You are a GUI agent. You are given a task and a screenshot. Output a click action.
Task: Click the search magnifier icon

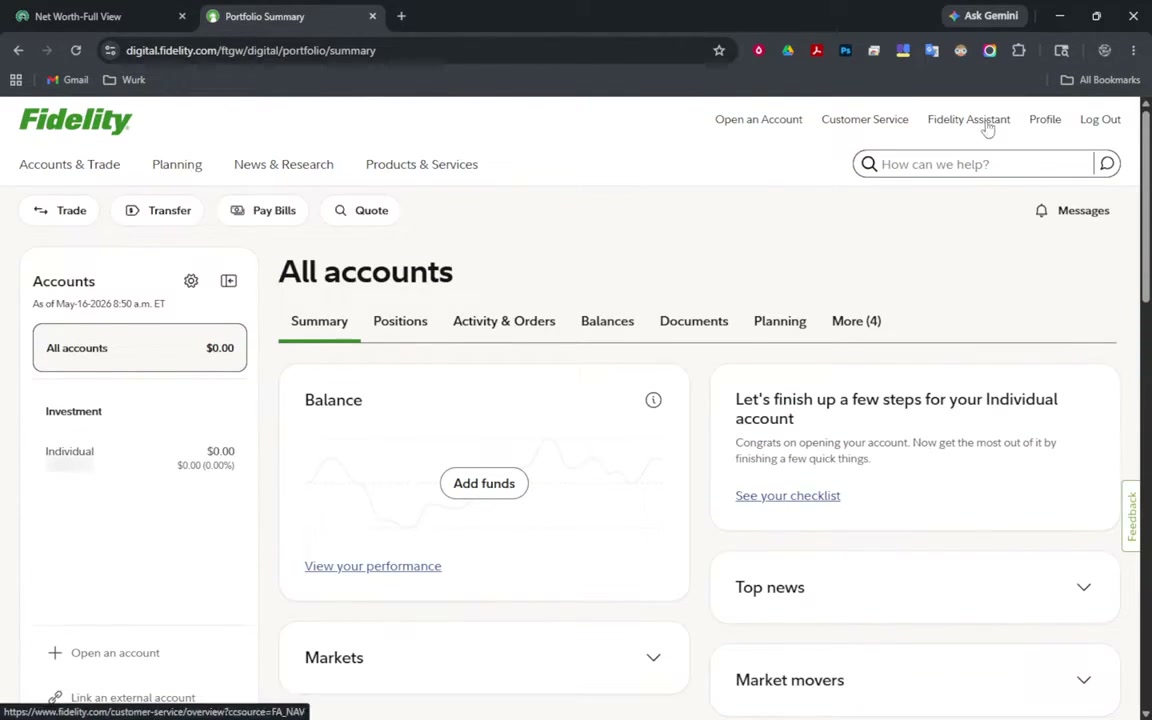pos(868,164)
